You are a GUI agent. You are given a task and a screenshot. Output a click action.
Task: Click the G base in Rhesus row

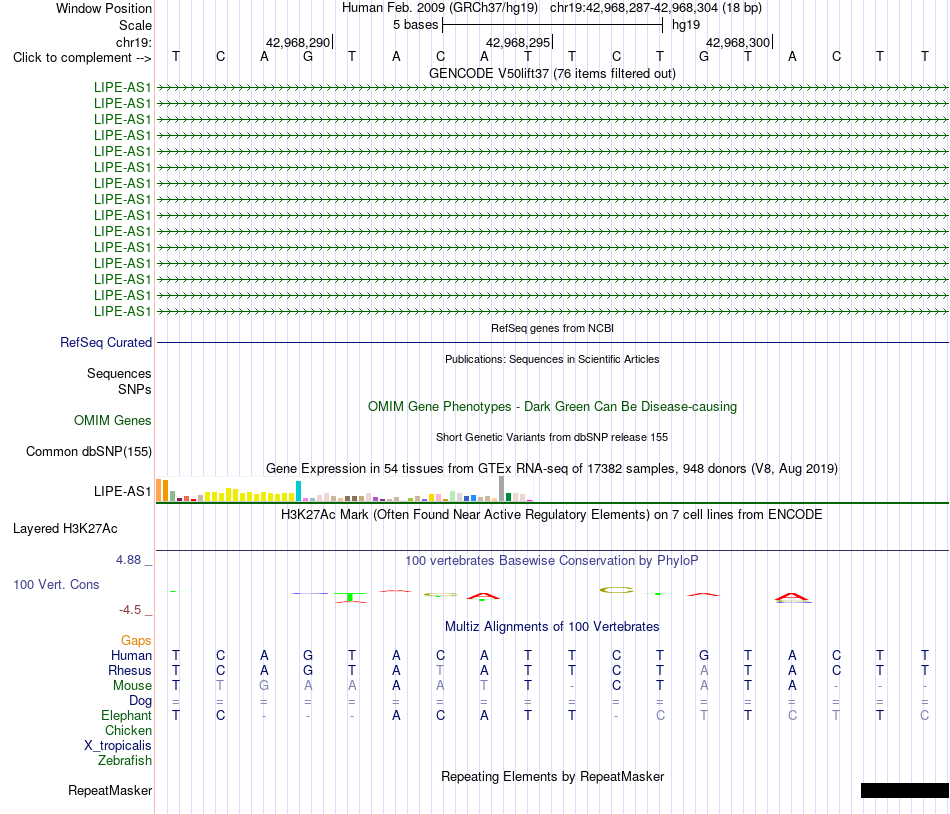[308, 670]
